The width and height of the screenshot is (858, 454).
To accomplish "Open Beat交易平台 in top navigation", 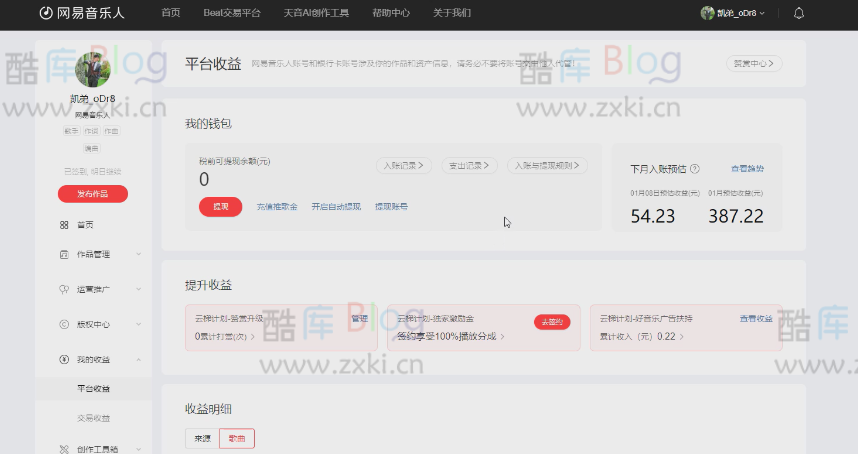I will [x=232, y=13].
